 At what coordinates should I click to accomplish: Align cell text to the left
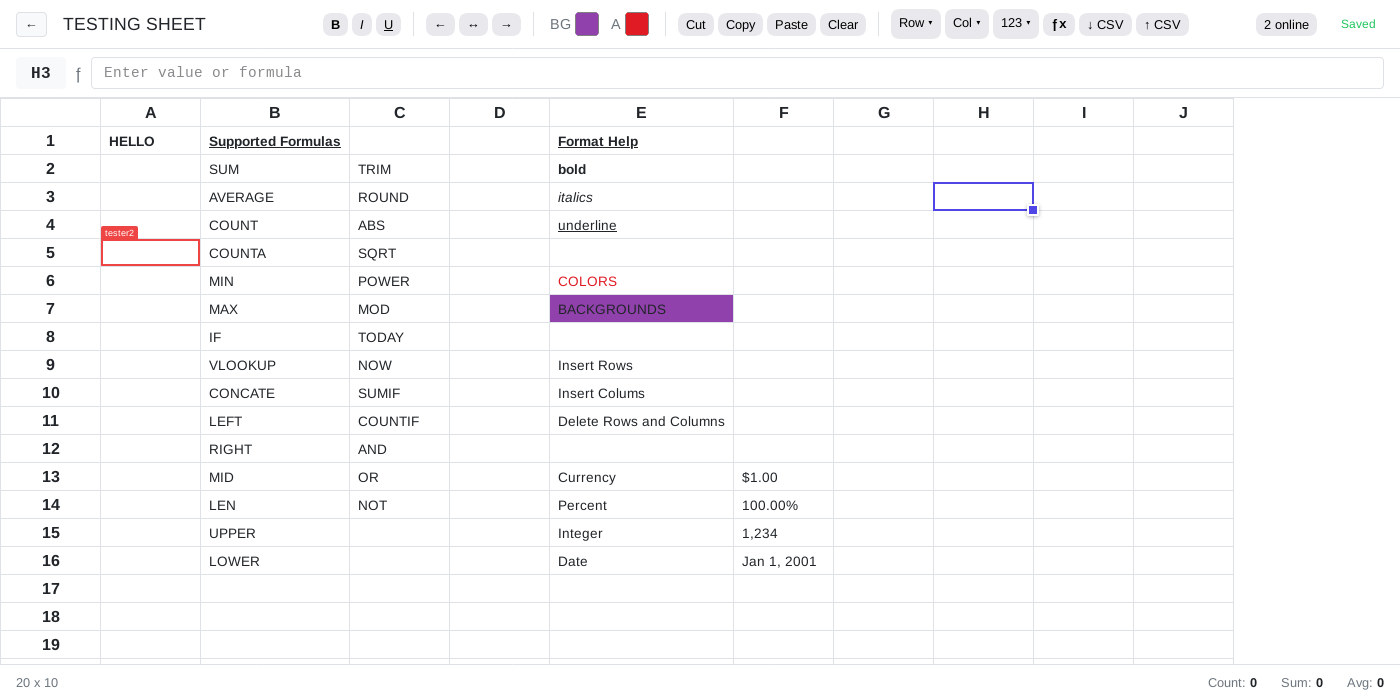440,24
